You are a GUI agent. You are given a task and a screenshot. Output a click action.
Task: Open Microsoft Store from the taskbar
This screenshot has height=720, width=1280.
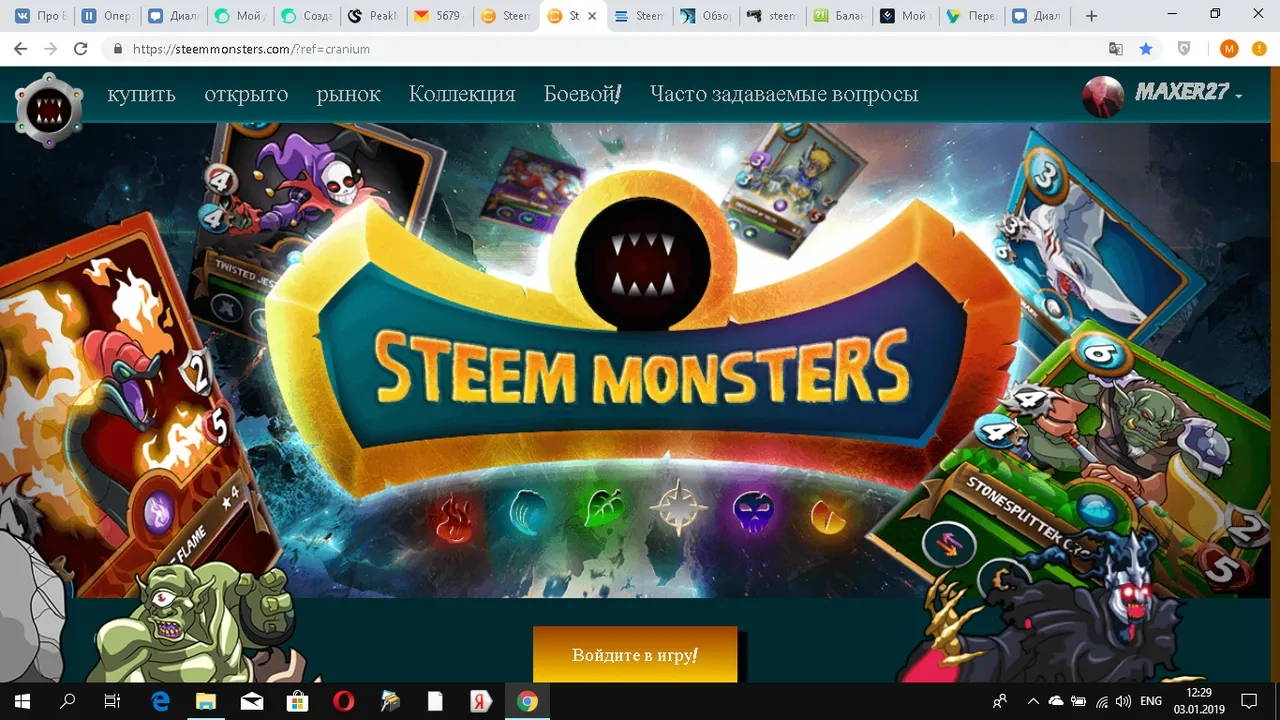(x=297, y=701)
